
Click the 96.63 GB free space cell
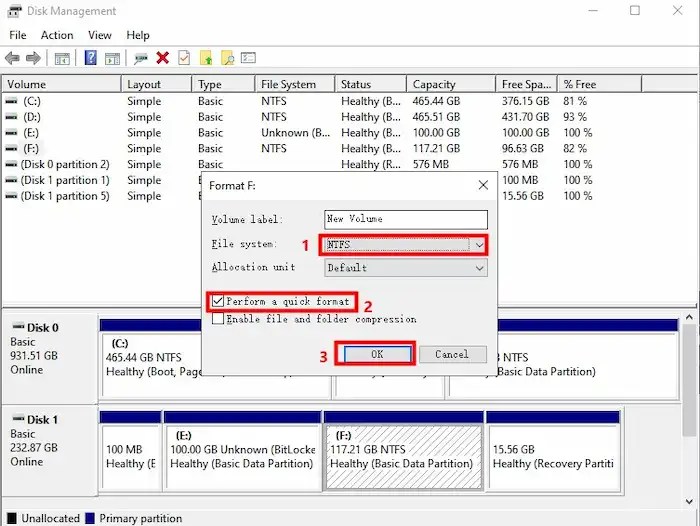tap(523, 148)
